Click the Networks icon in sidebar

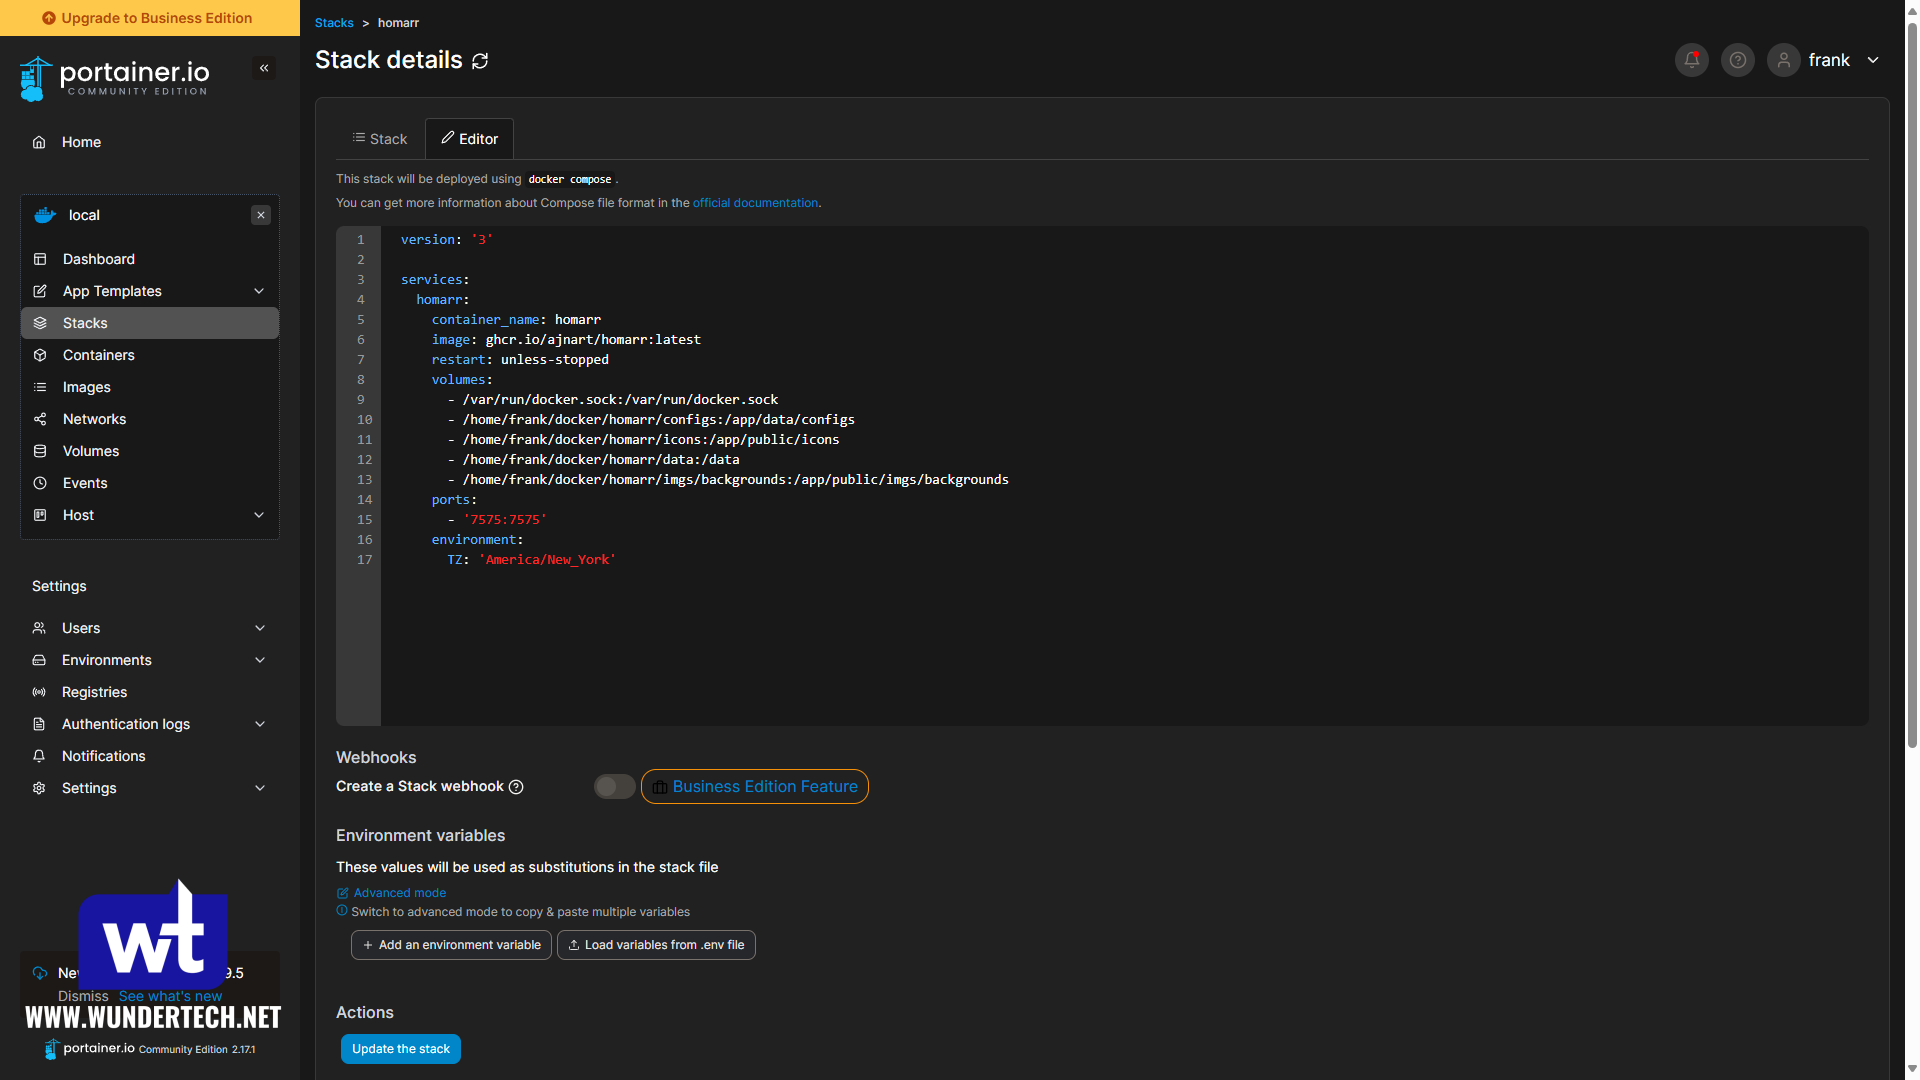(x=41, y=418)
